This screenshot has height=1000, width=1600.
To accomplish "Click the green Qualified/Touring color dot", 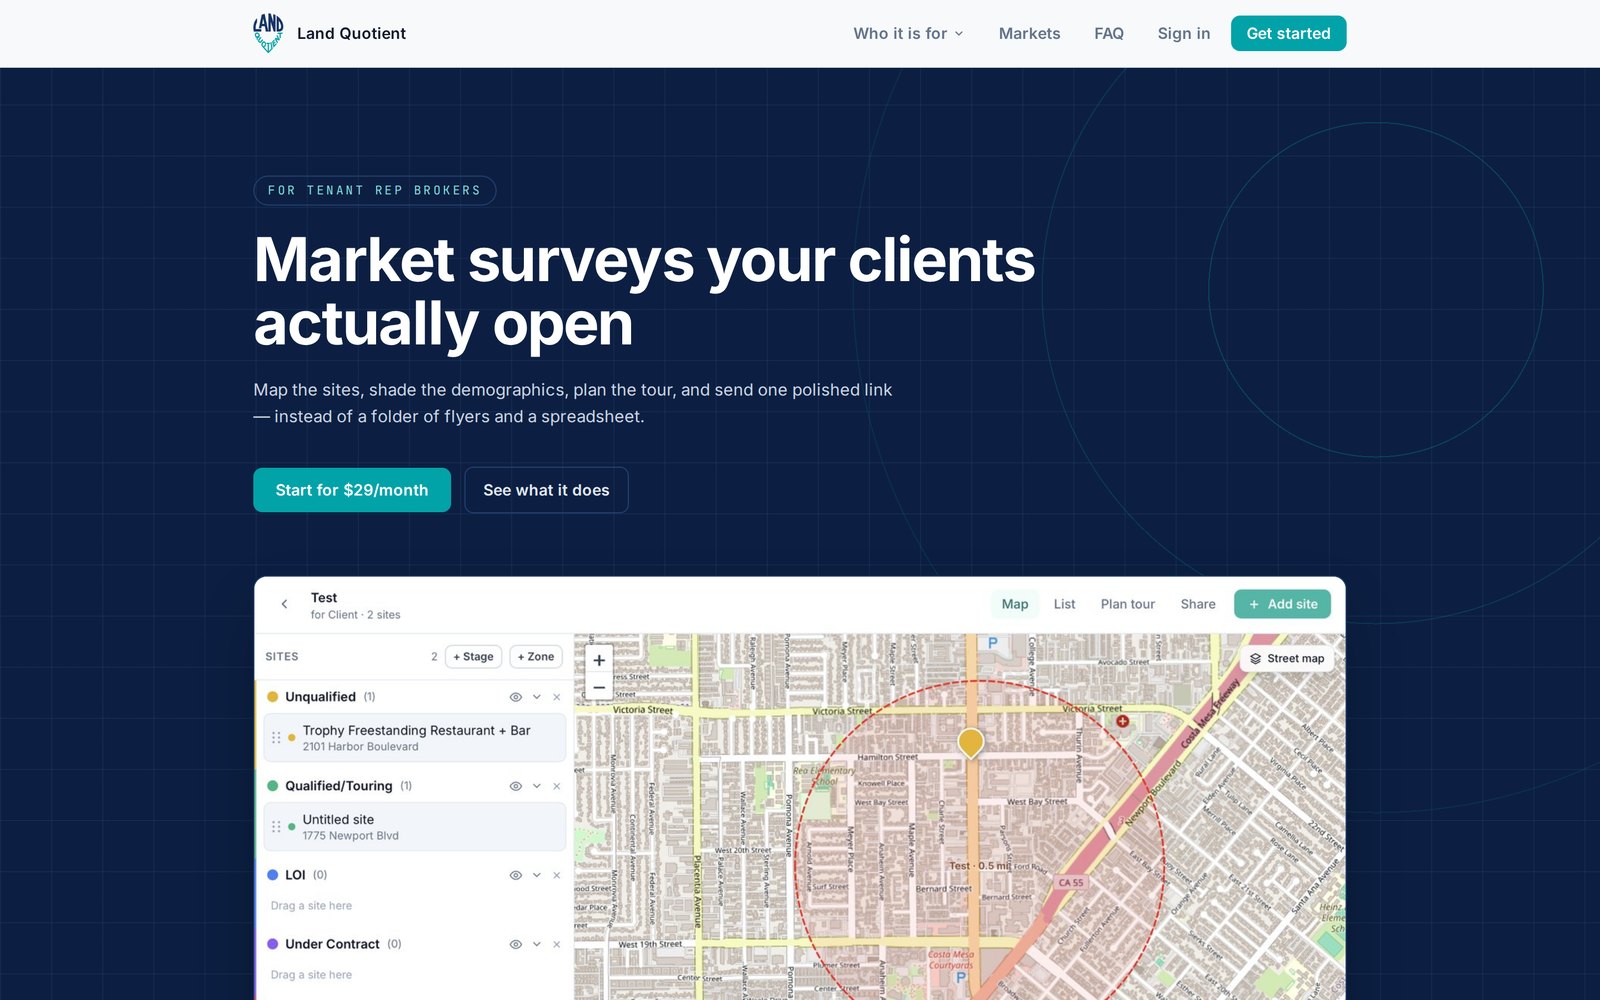I will click(272, 786).
